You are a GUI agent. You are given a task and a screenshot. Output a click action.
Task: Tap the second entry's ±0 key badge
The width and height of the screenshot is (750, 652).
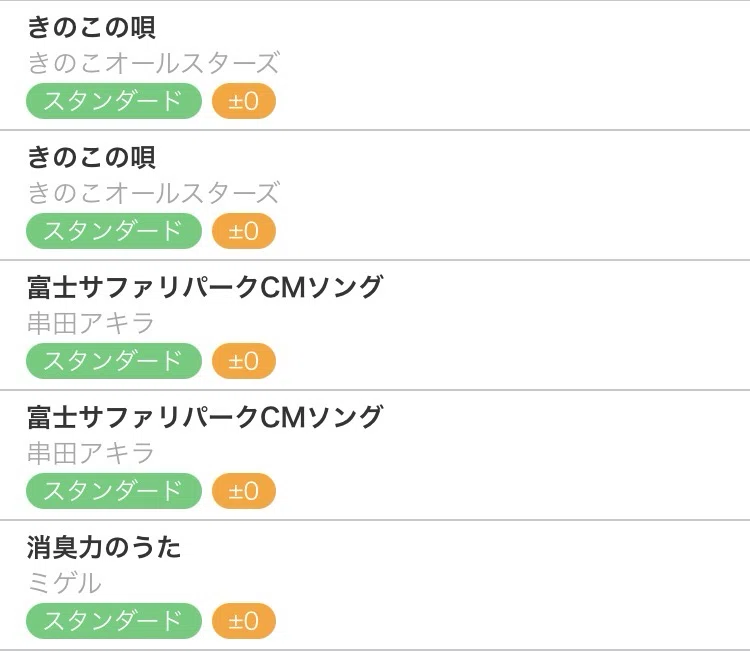(244, 231)
